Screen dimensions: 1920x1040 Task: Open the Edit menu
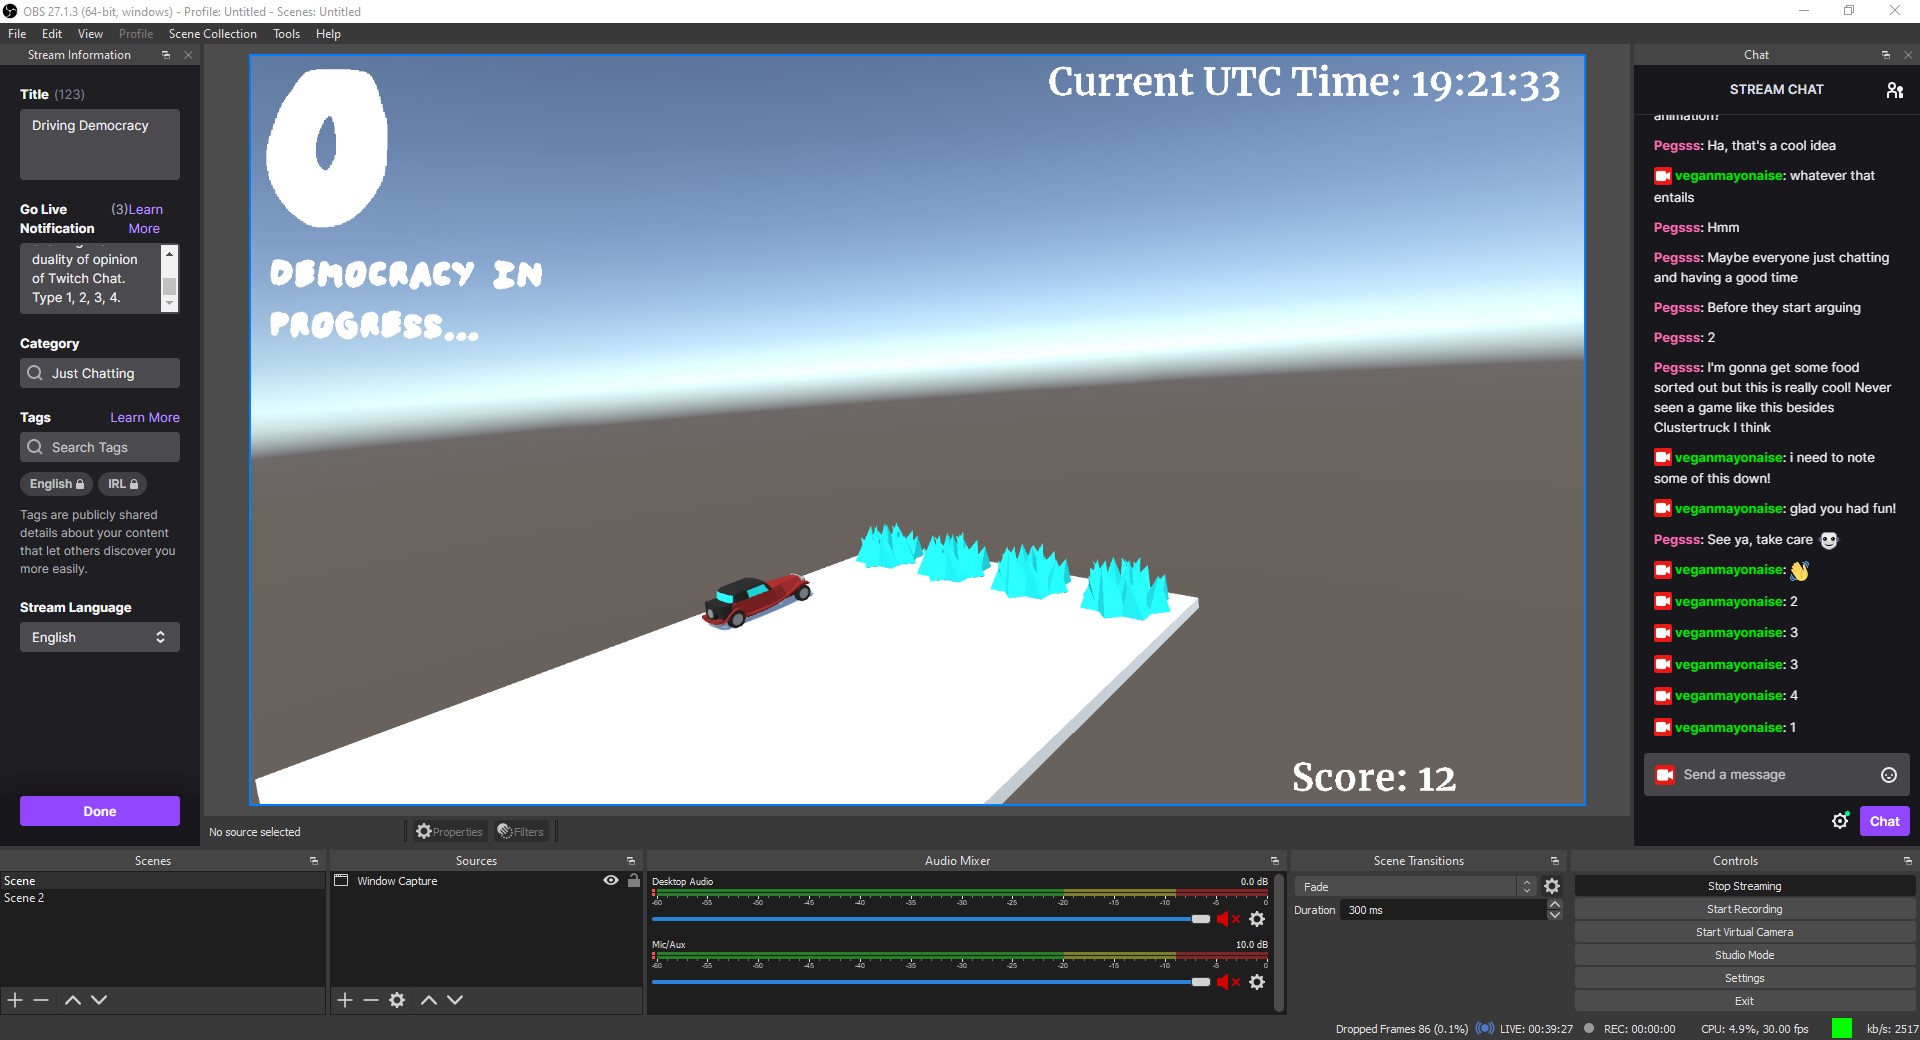coord(52,34)
